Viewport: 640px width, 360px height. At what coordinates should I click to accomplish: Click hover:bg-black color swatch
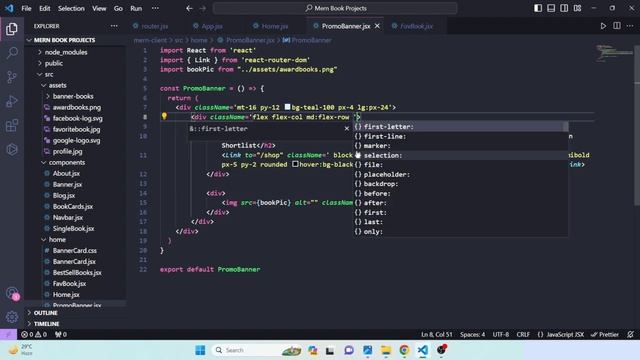pos(295,164)
